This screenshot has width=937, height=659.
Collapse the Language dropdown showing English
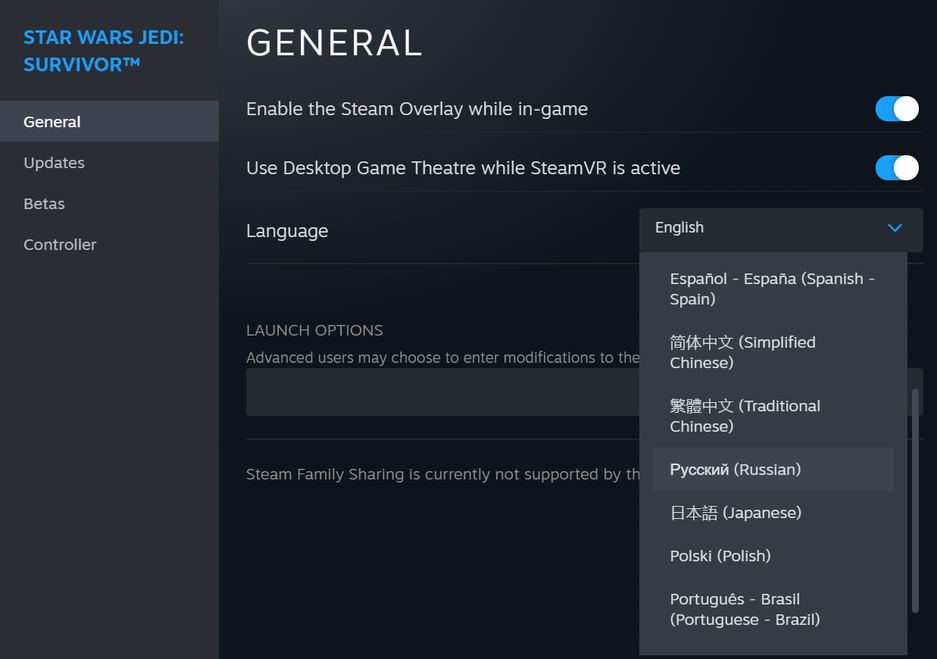pyautogui.click(x=780, y=229)
